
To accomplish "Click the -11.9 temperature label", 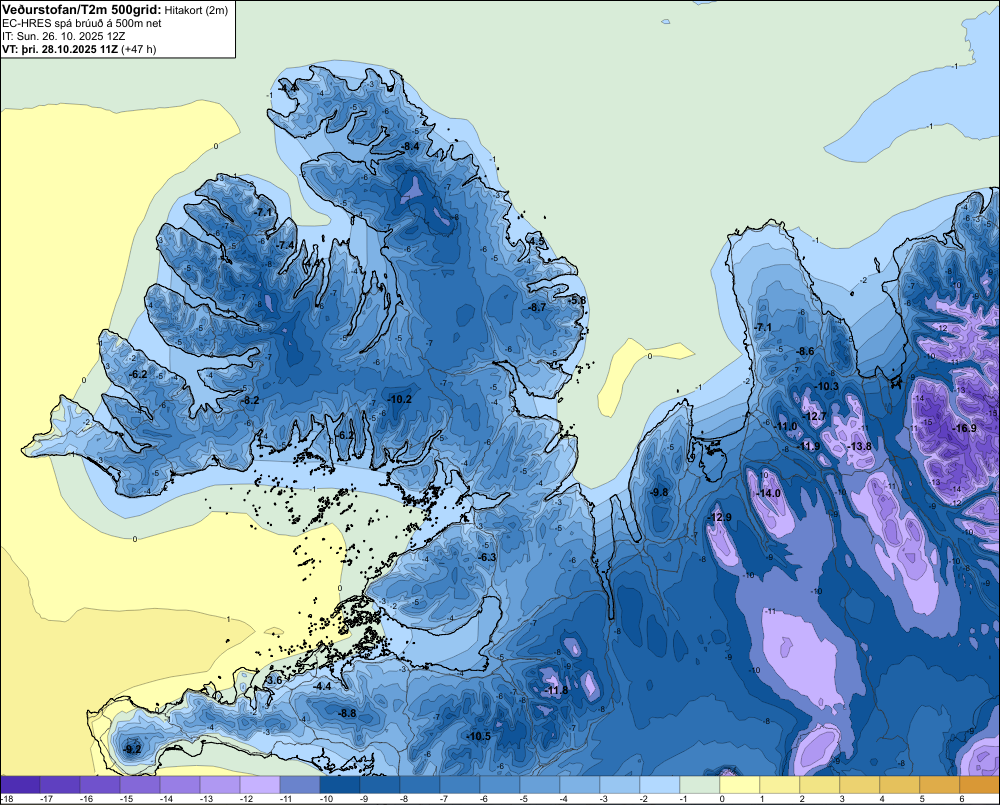I will coord(809,446).
